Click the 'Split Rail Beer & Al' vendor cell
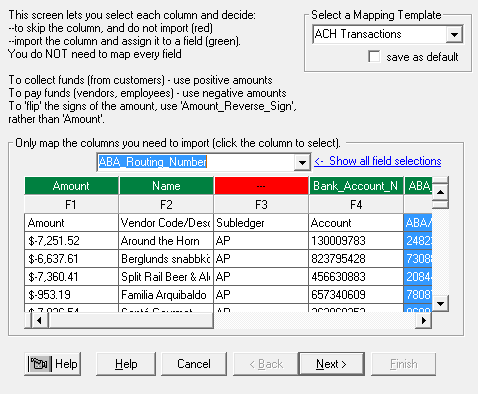 point(166,277)
